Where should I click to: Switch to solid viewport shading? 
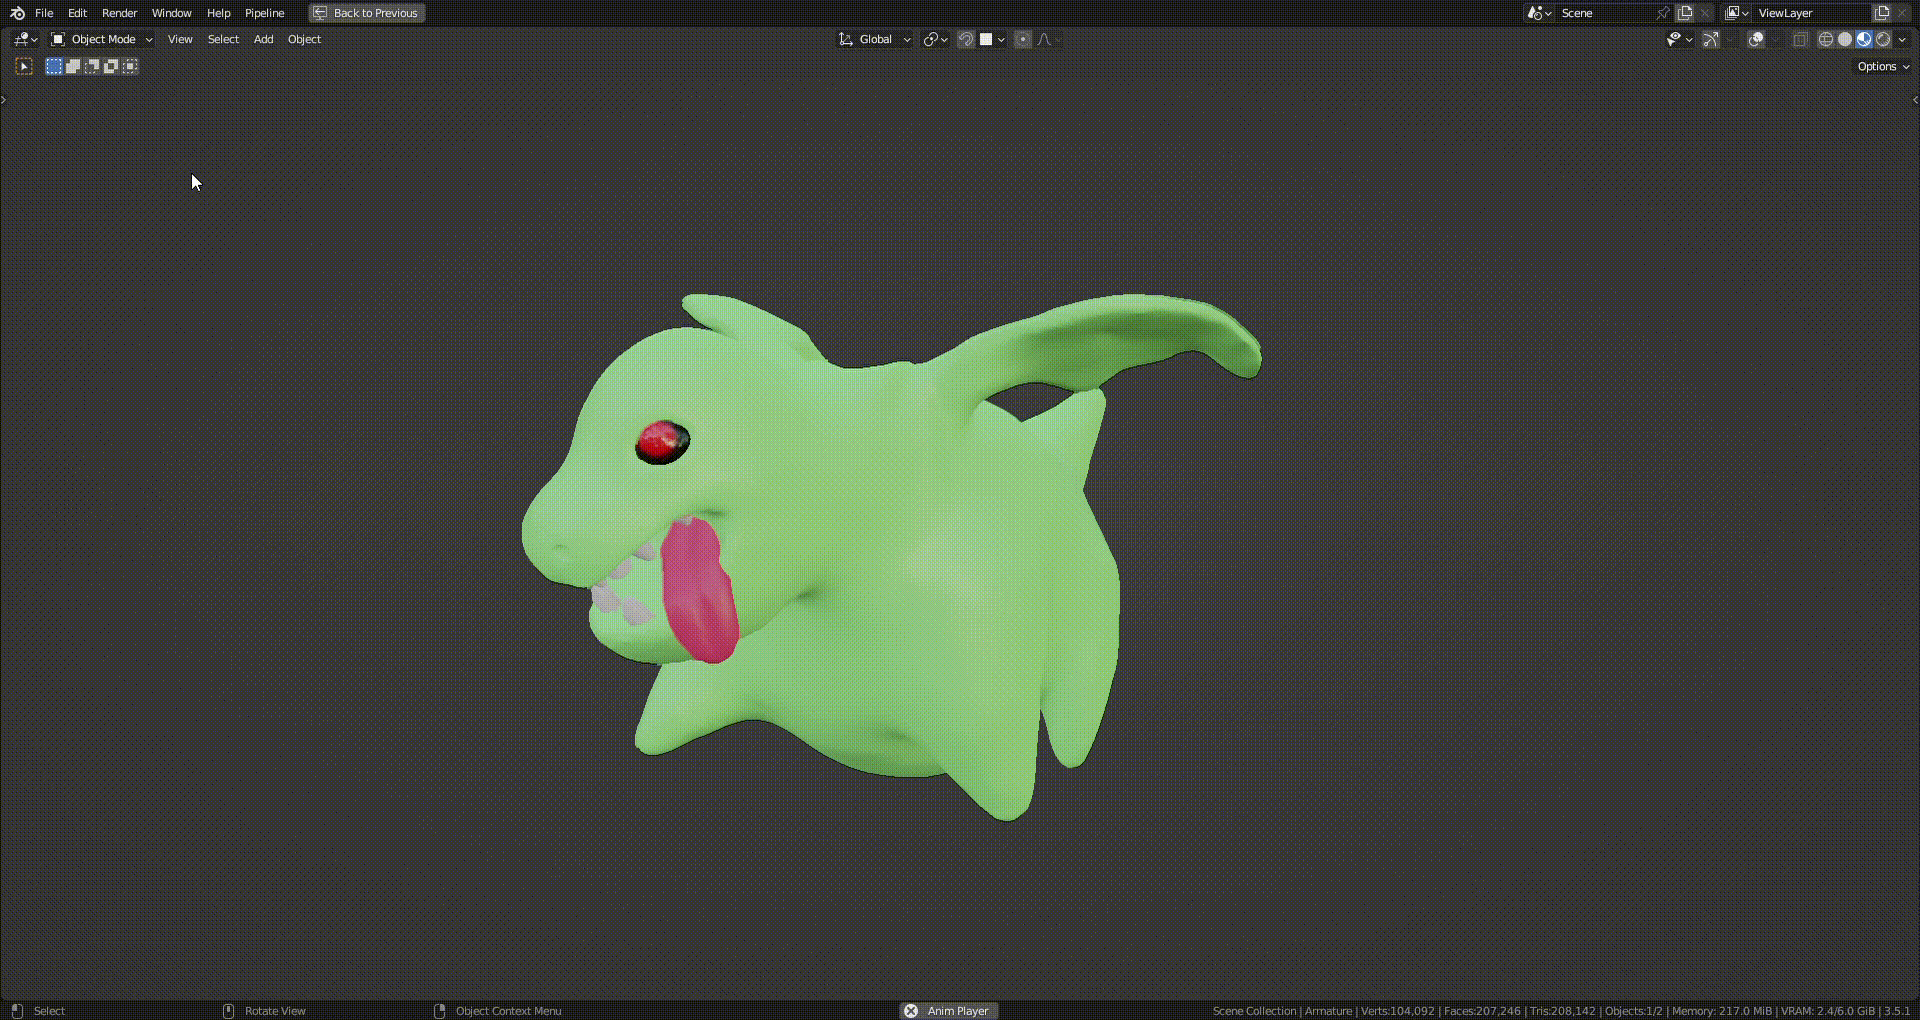point(1845,40)
